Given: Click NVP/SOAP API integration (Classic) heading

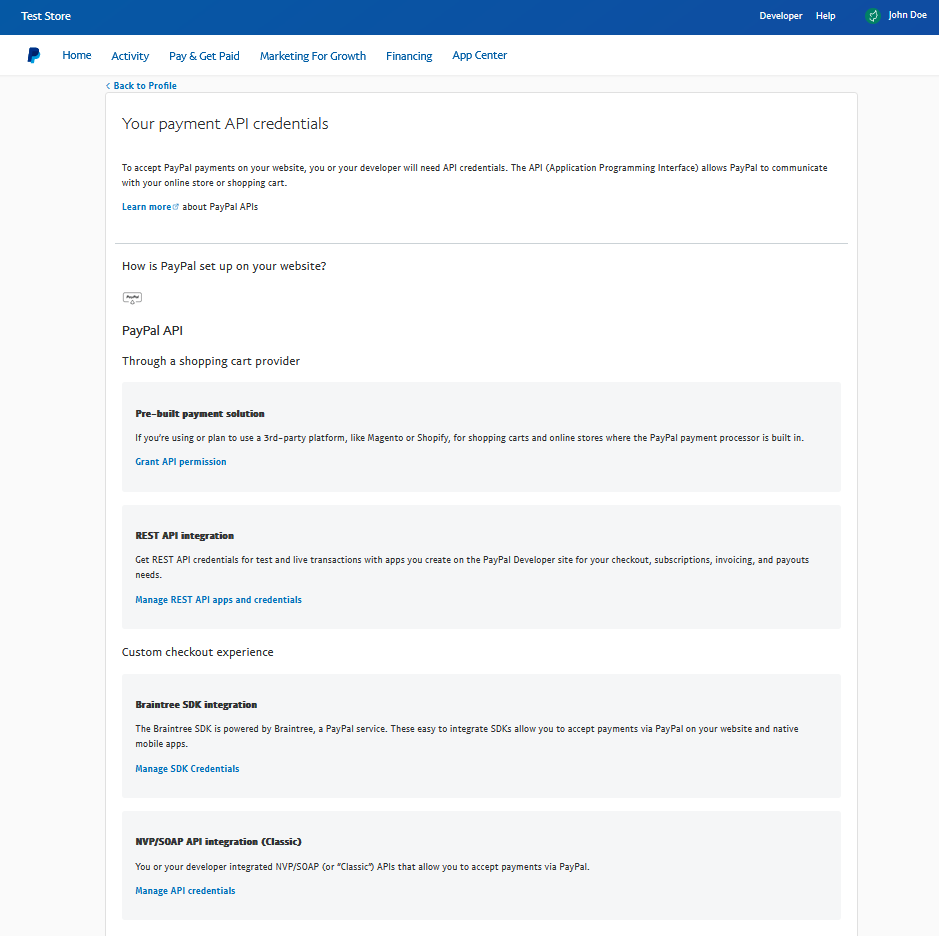Looking at the screenshot, I should (x=219, y=841).
